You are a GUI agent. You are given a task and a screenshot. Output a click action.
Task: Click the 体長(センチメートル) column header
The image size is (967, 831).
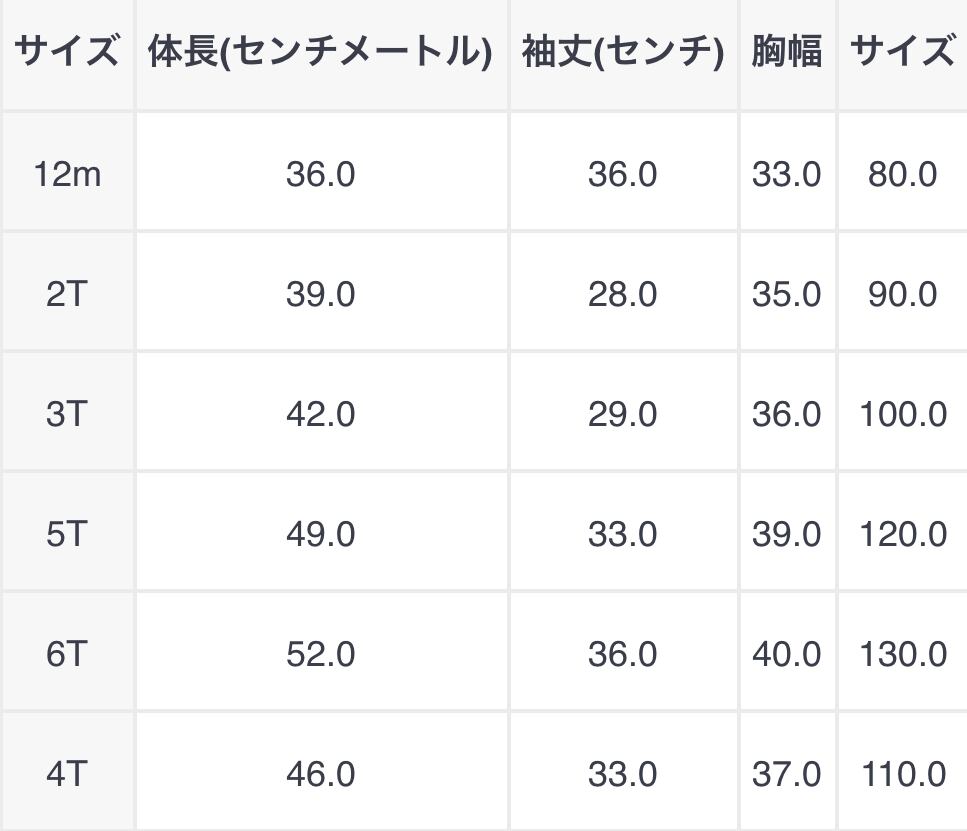[320, 52]
